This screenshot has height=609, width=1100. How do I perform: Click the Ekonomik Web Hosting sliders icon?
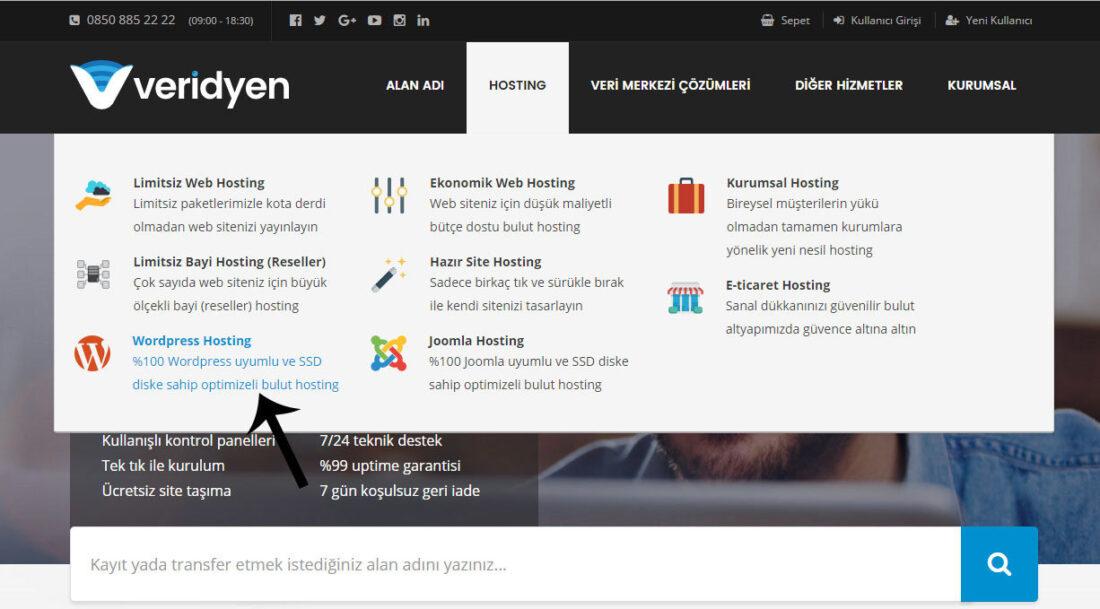pyautogui.click(x=389, y=195)
